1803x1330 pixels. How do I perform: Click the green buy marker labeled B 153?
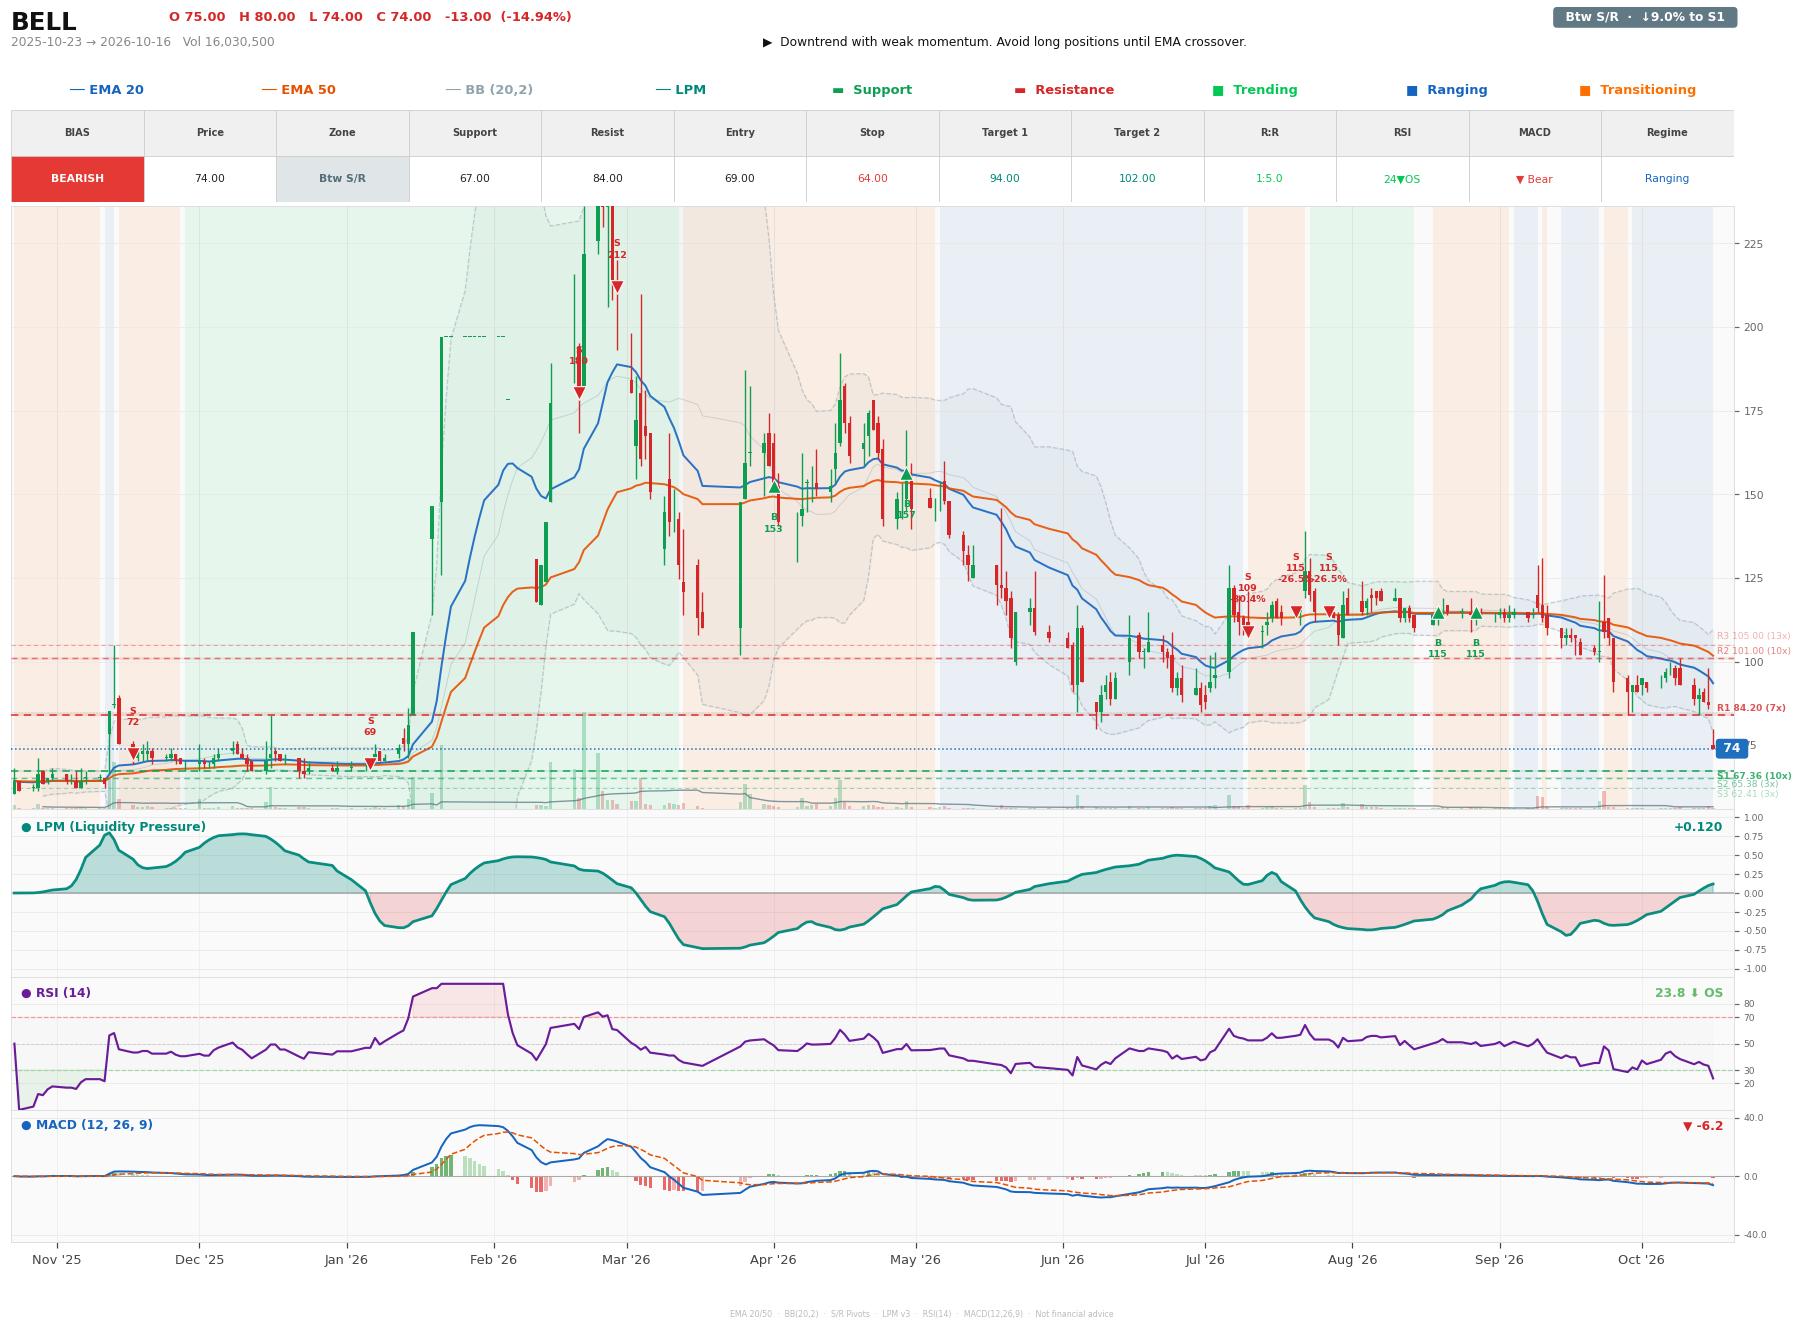774,487
